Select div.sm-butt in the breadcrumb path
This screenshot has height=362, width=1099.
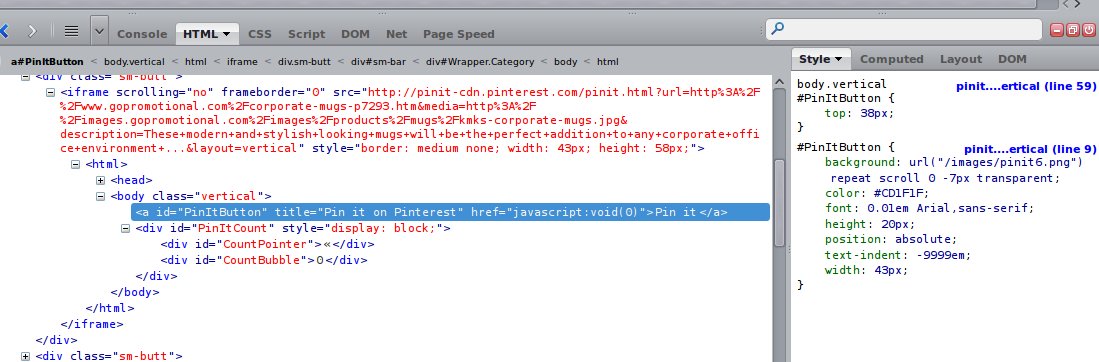pyautogui.click(x=304, y=62)
